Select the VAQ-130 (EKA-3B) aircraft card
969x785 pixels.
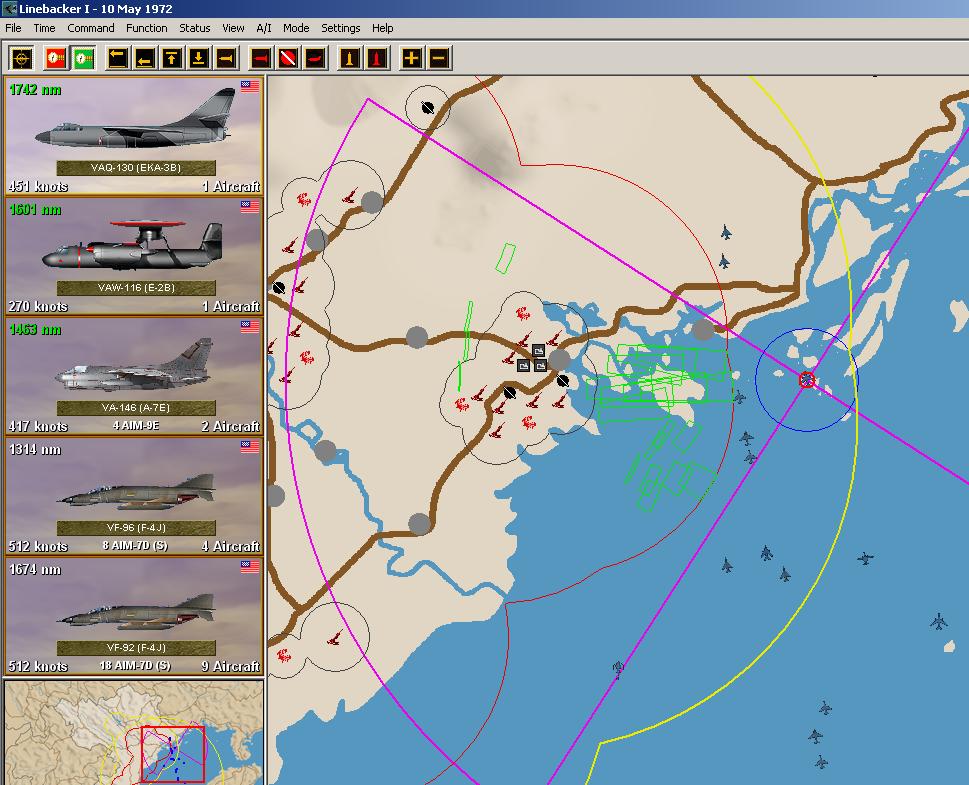point(134,136)
